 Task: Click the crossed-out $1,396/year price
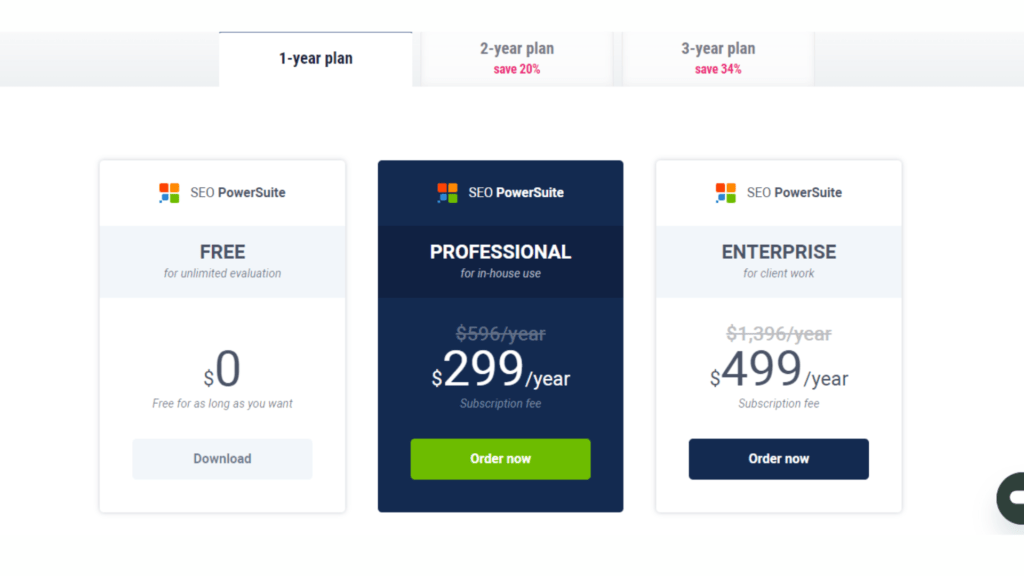(778, 334)
